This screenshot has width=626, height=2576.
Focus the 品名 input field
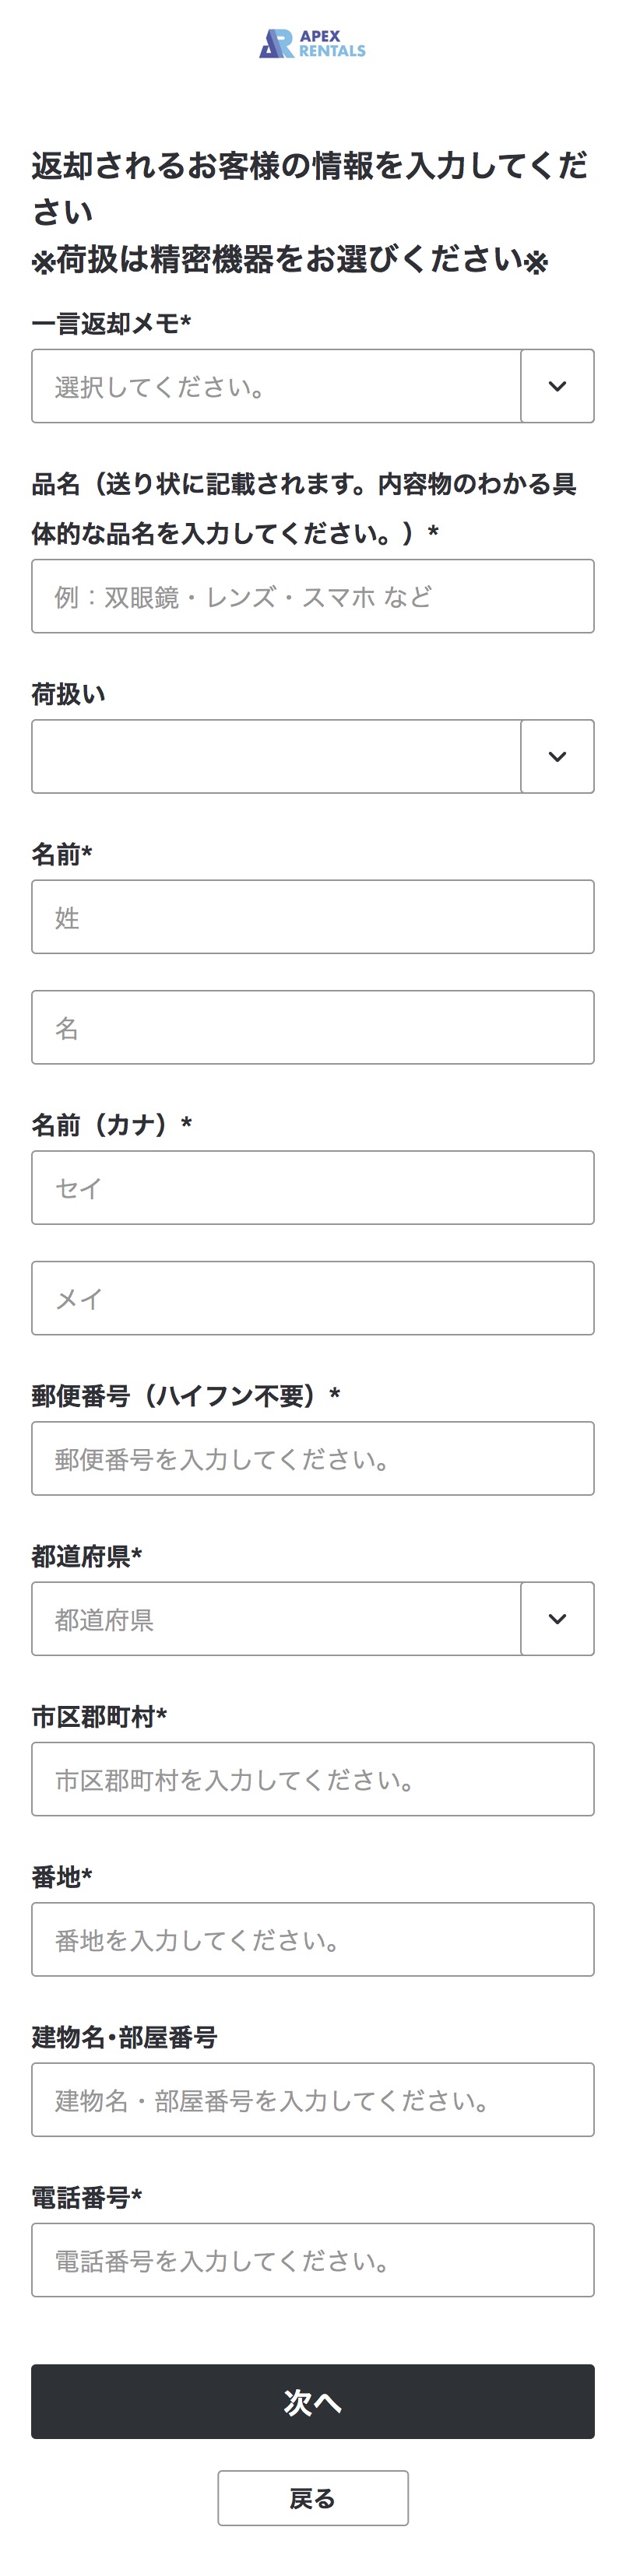312,596
